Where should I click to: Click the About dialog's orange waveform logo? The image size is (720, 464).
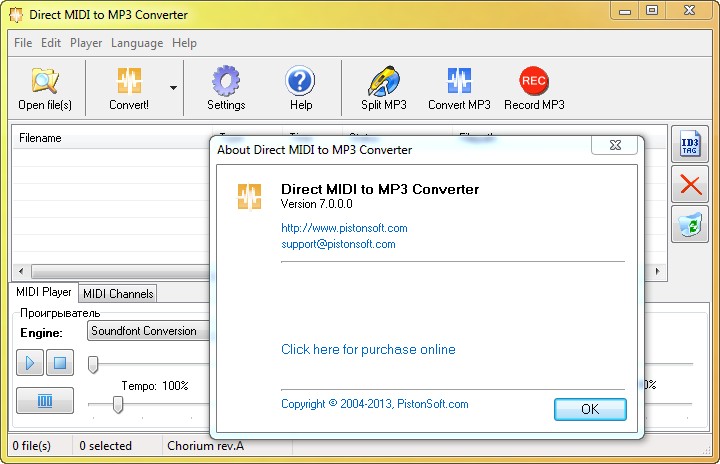(249, 196)
